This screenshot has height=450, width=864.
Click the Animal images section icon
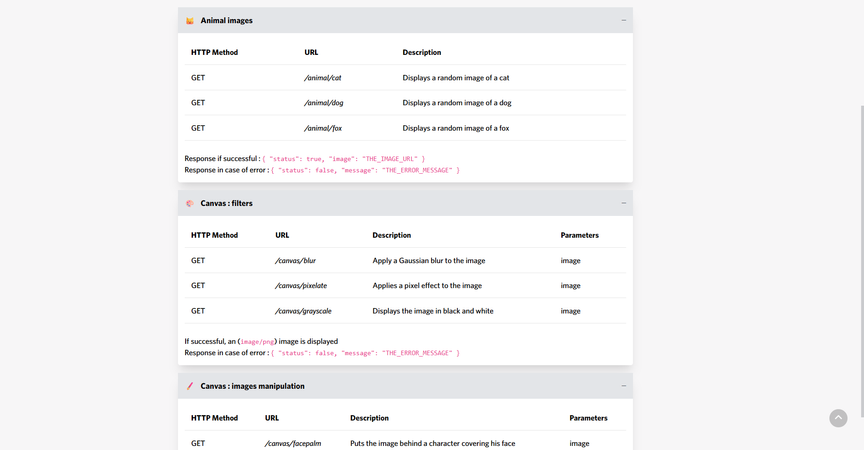point(190,20)
